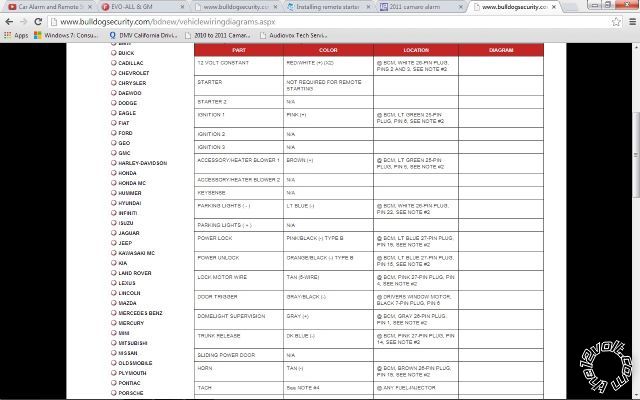This screenshot has height=400, width=640.
Task: Switch to Installing remote starter tab
Action: 327,7
